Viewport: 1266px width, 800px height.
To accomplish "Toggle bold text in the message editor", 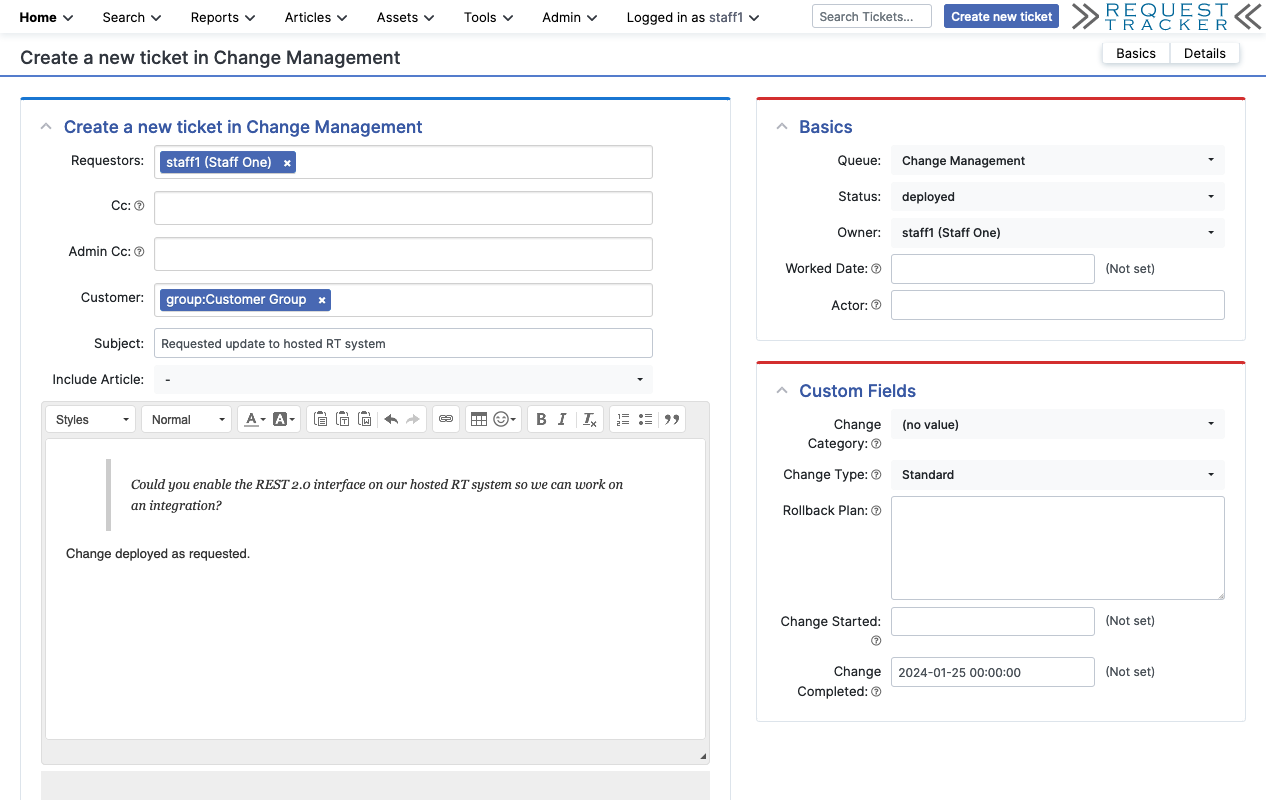I will click(x=540, y=419).
